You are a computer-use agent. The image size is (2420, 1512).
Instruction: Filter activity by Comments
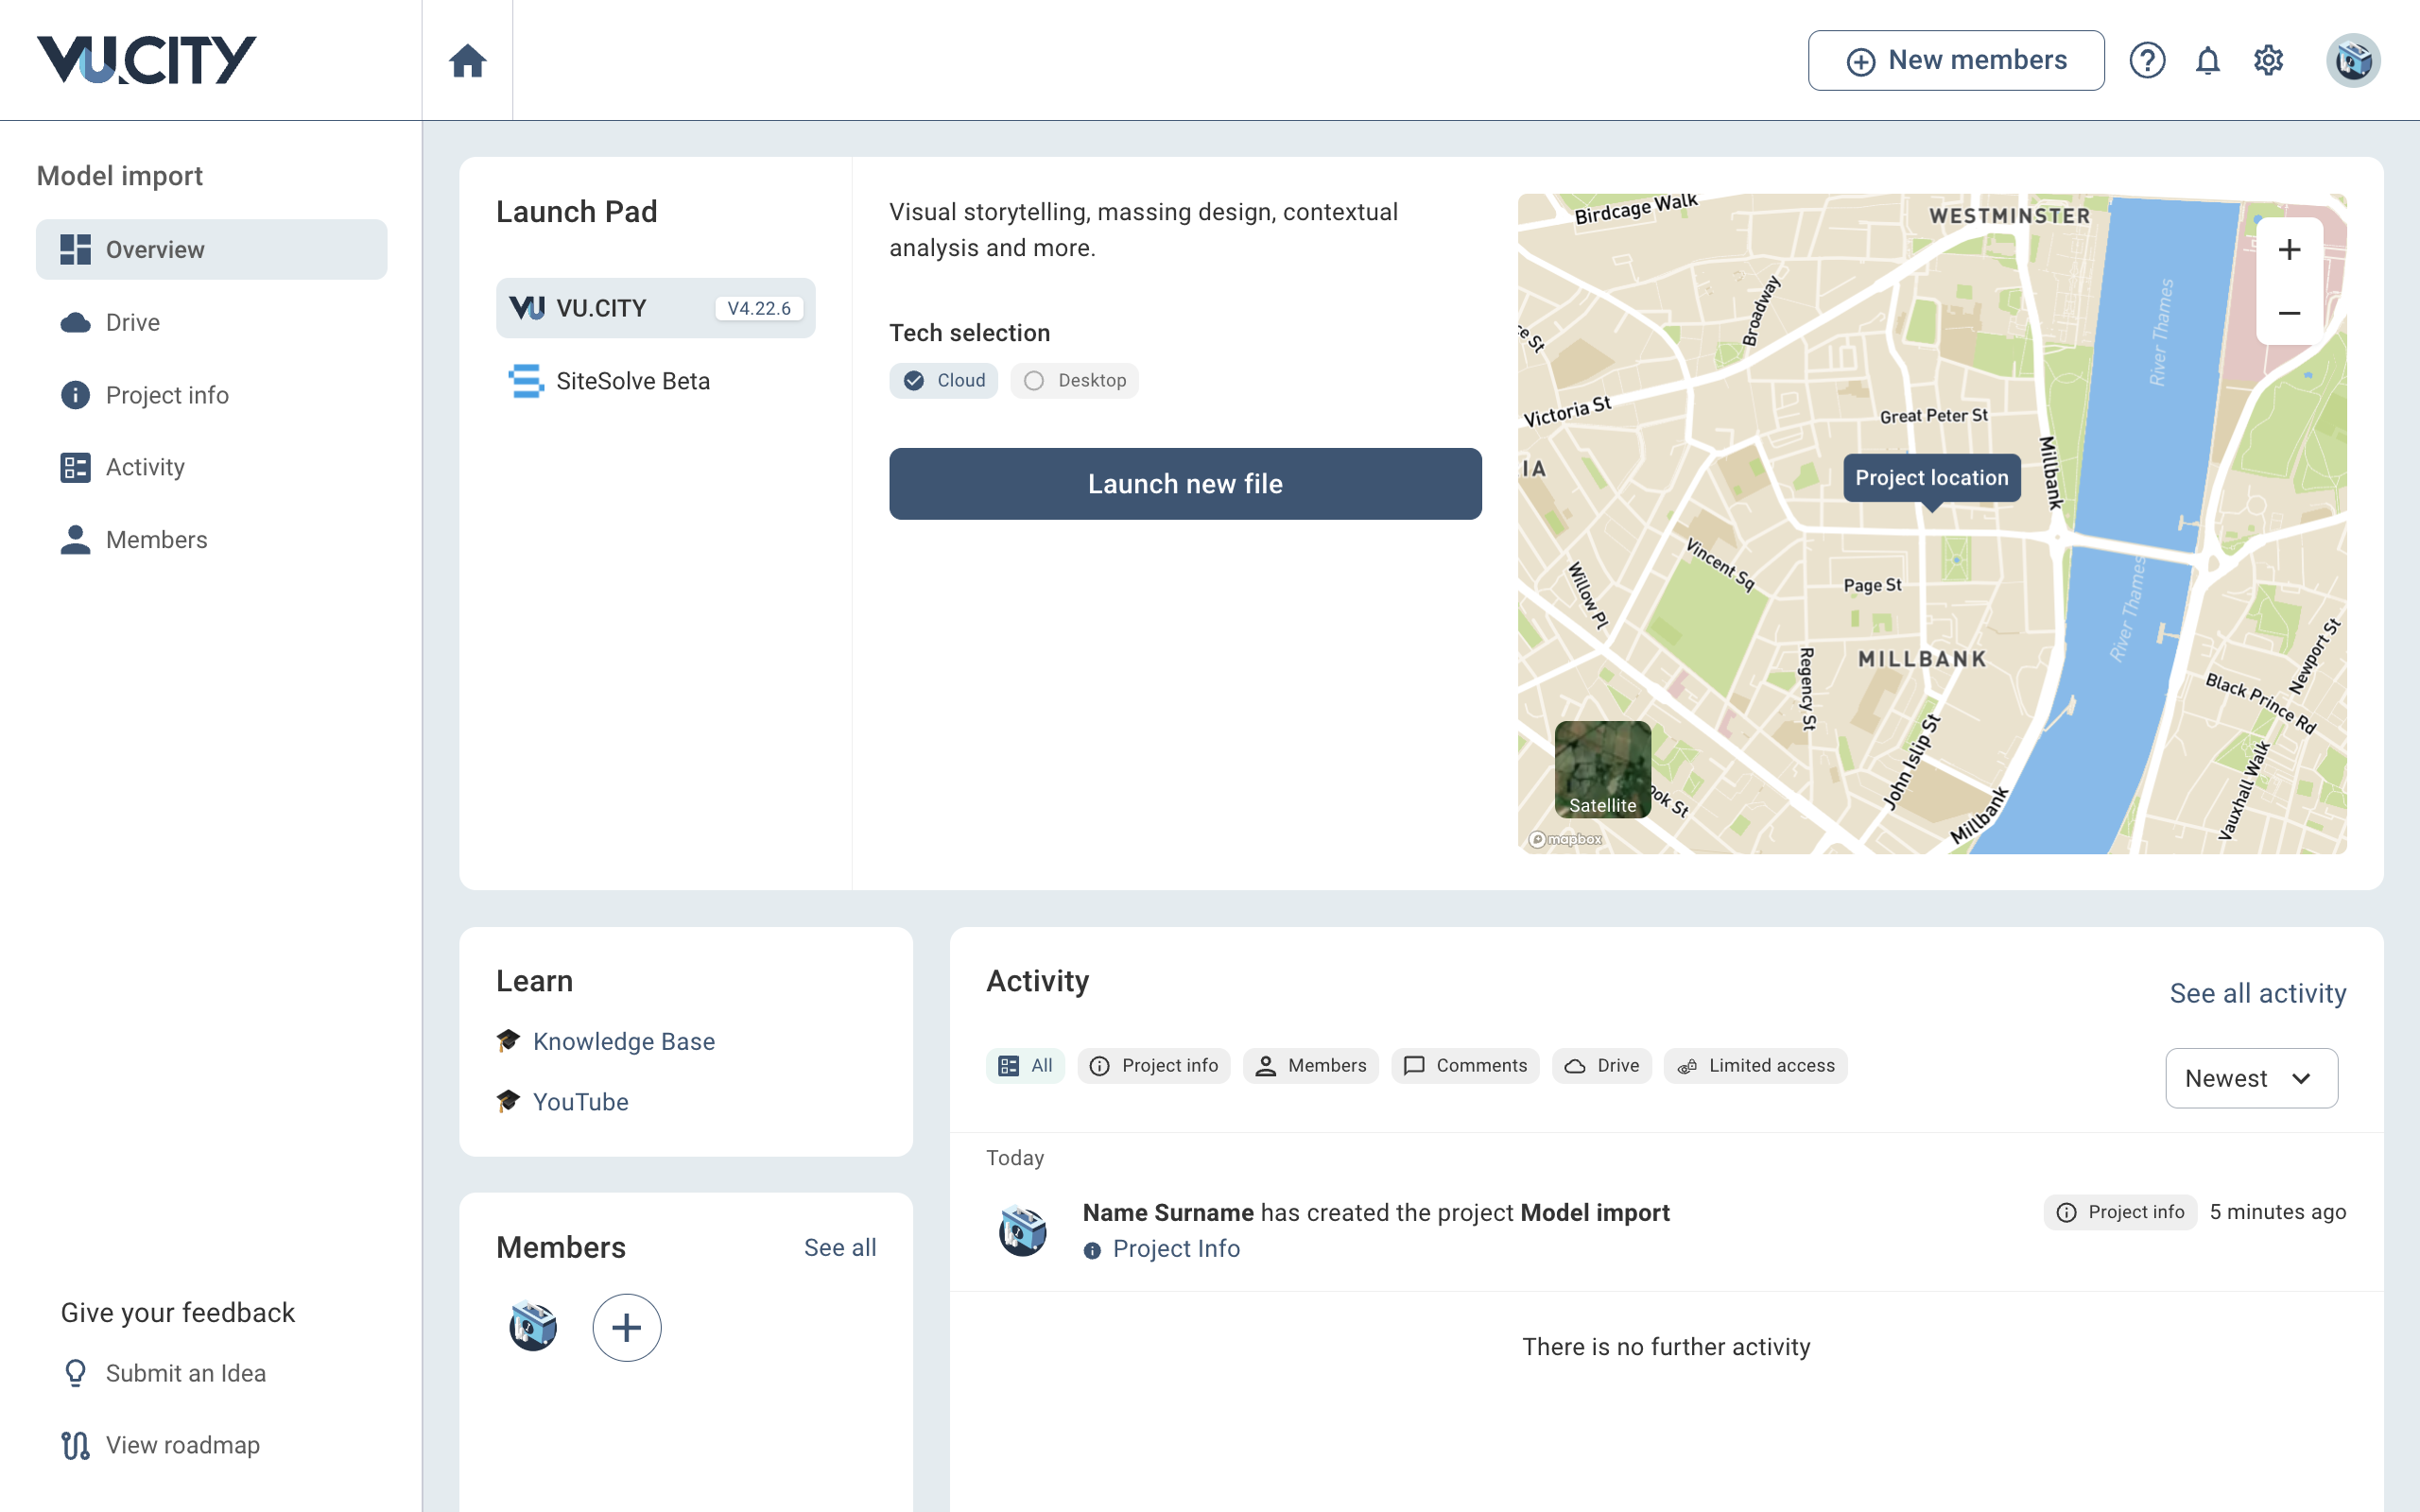click(x=1465, y=1066)
